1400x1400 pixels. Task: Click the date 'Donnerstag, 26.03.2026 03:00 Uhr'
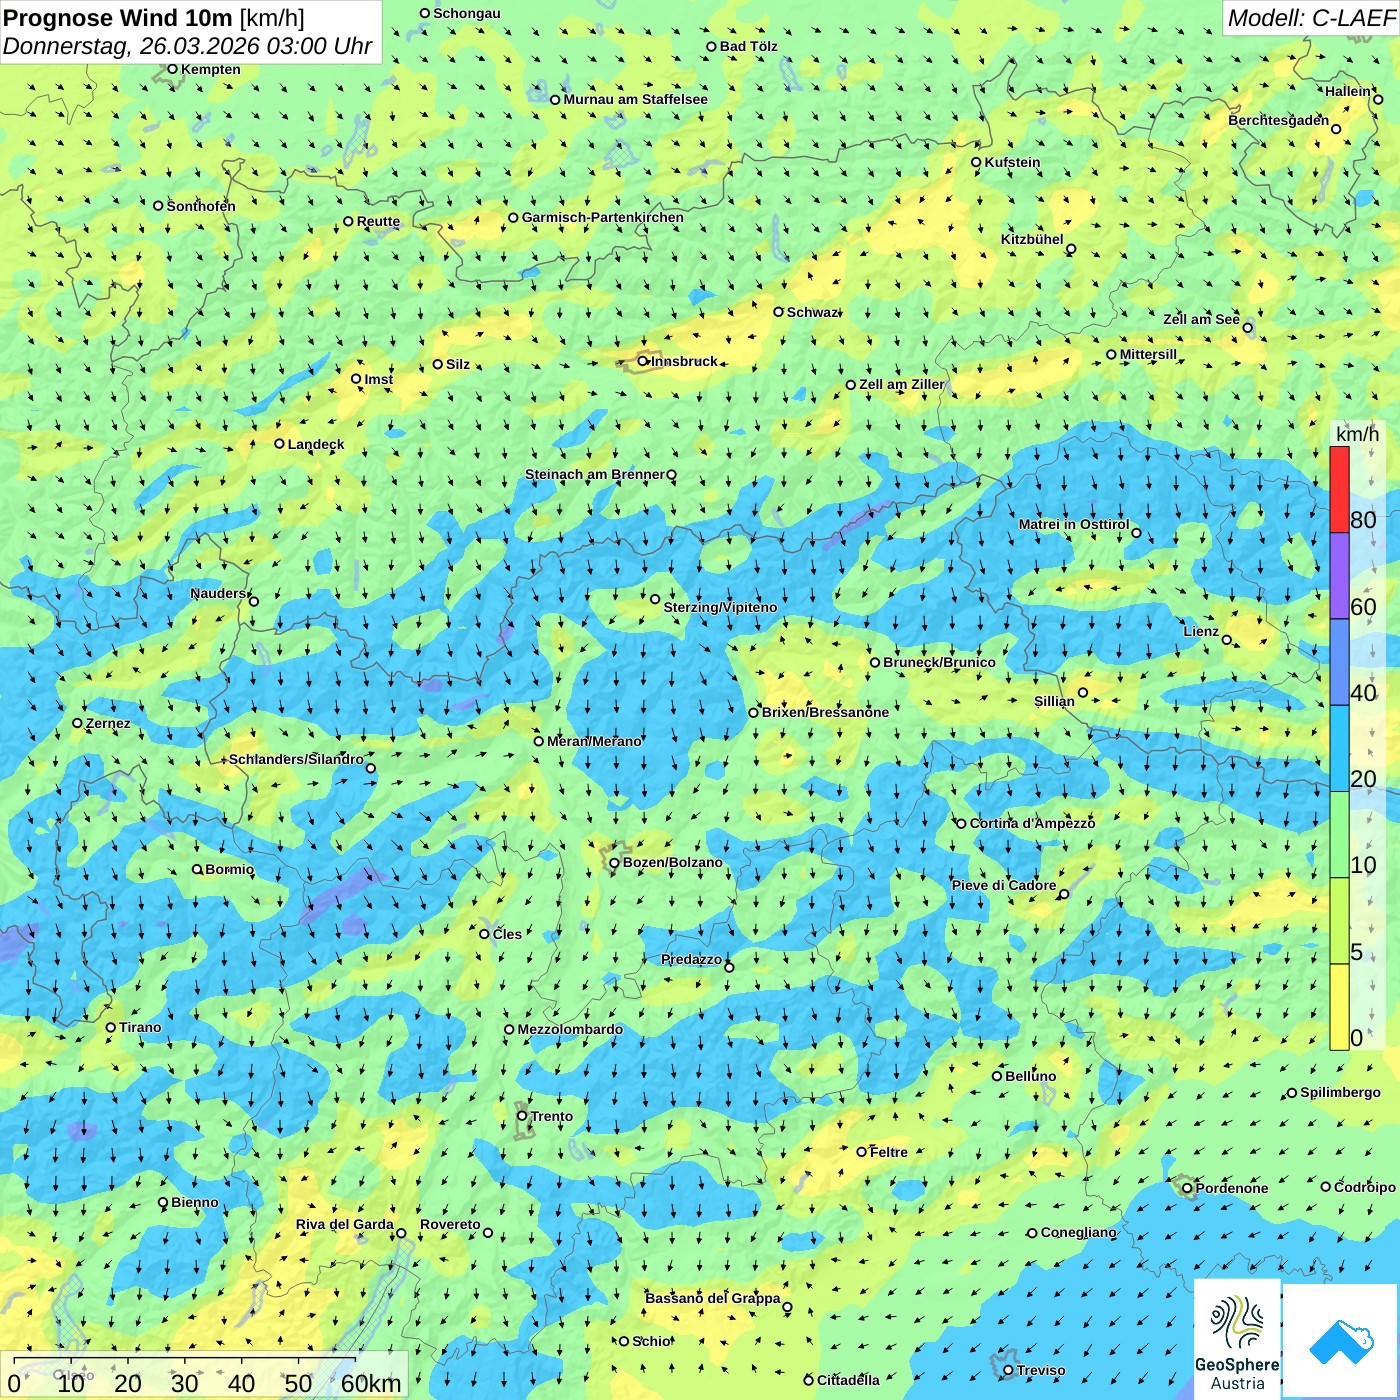[x=187, y=46]
